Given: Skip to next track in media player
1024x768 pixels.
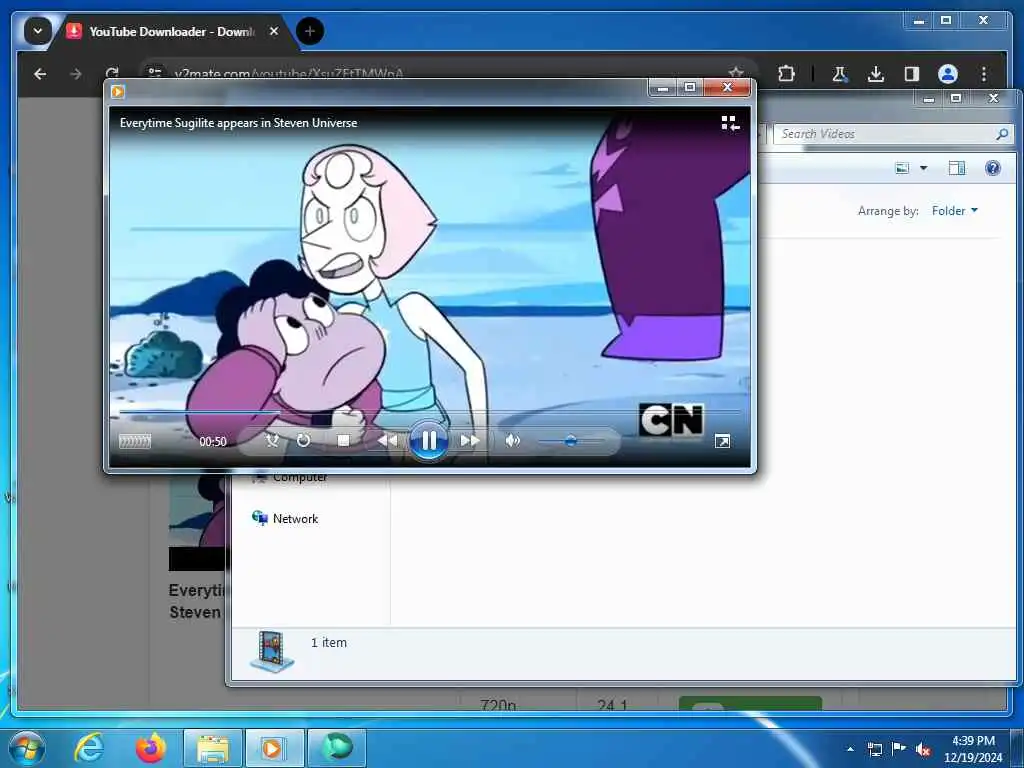Looking at the screenshot, I should point(470,441).
